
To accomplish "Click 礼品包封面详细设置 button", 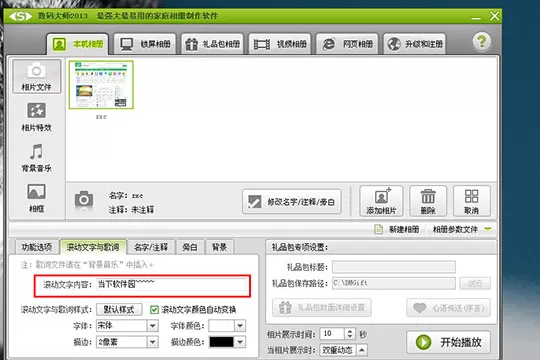I will pyautogui.click(x=322, y=308).
